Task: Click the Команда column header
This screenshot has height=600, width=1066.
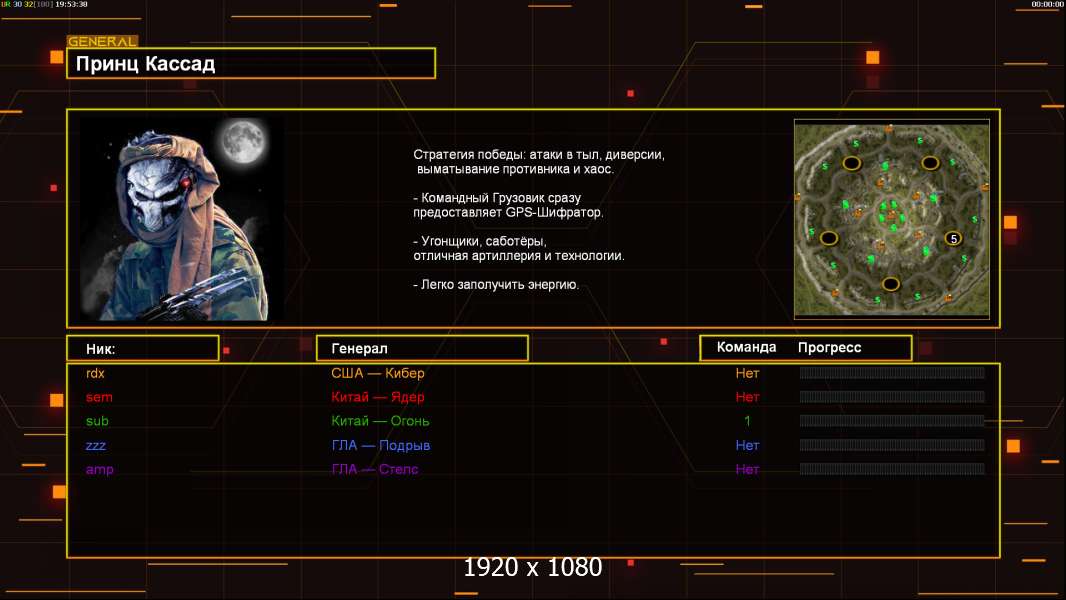Action: tap(746, 347)
